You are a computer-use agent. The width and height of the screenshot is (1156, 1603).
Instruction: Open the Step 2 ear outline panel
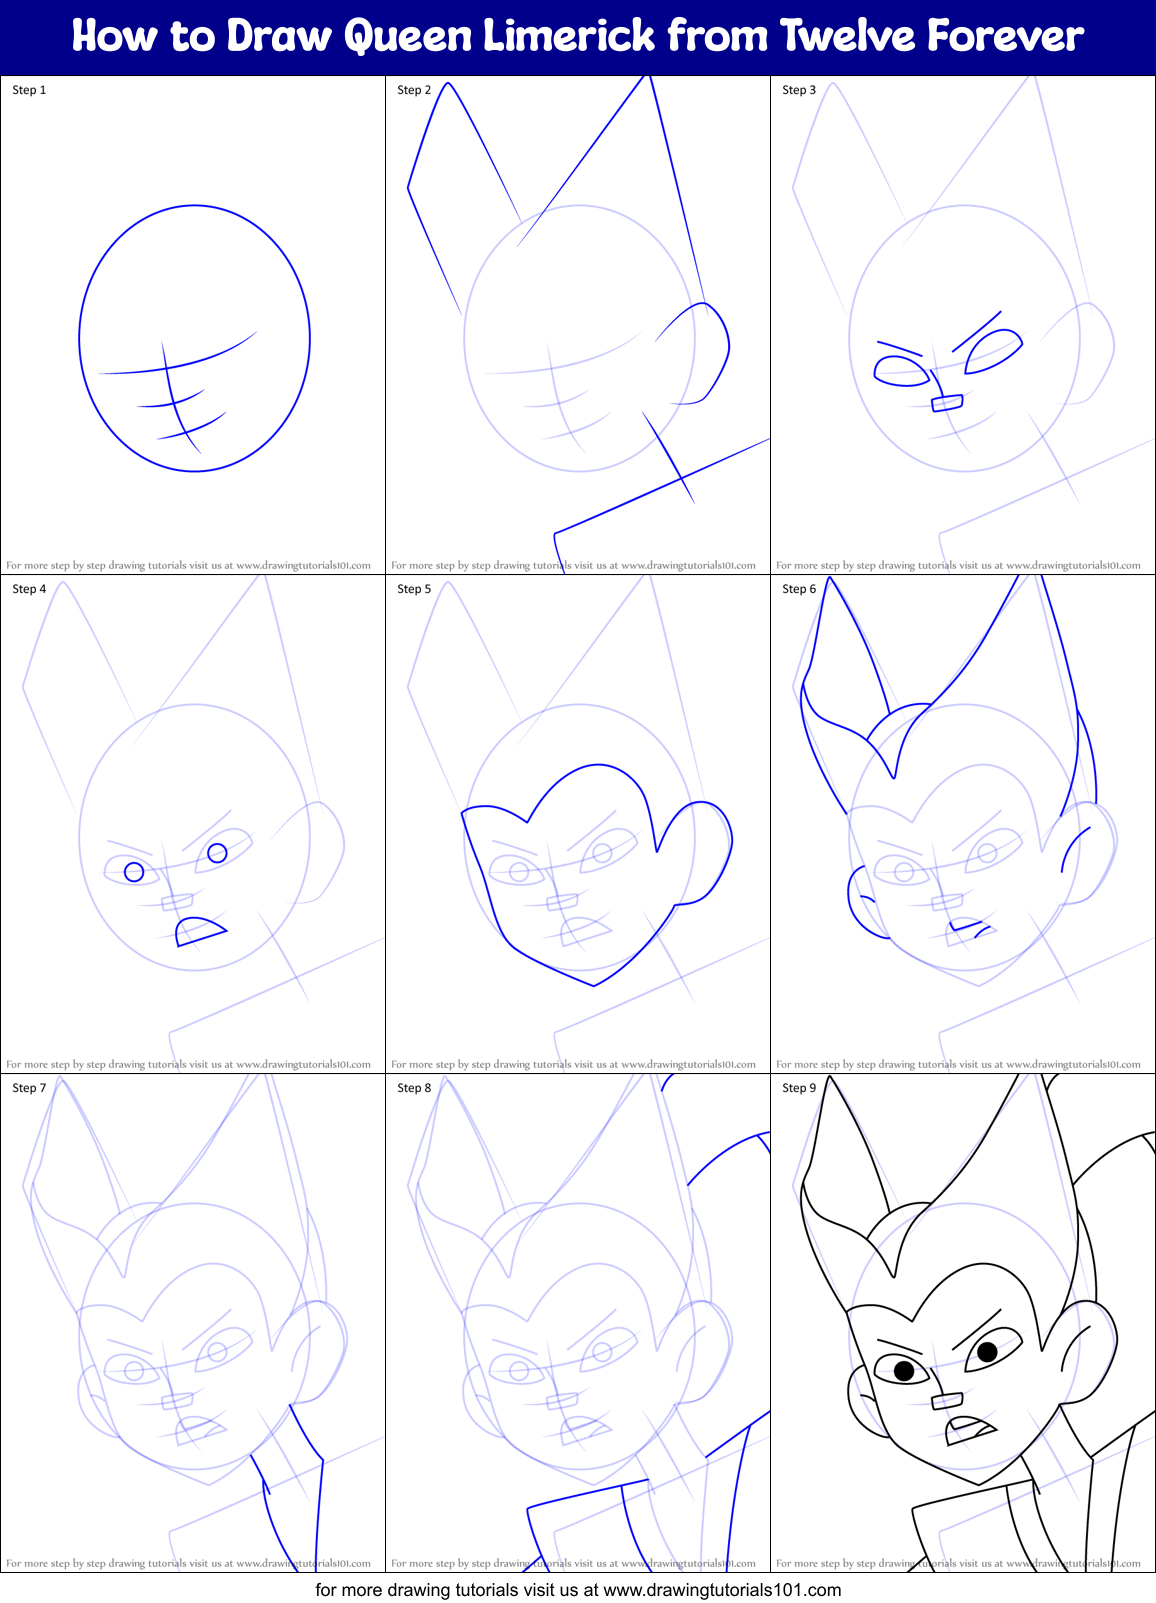click(x=578, y=325)
